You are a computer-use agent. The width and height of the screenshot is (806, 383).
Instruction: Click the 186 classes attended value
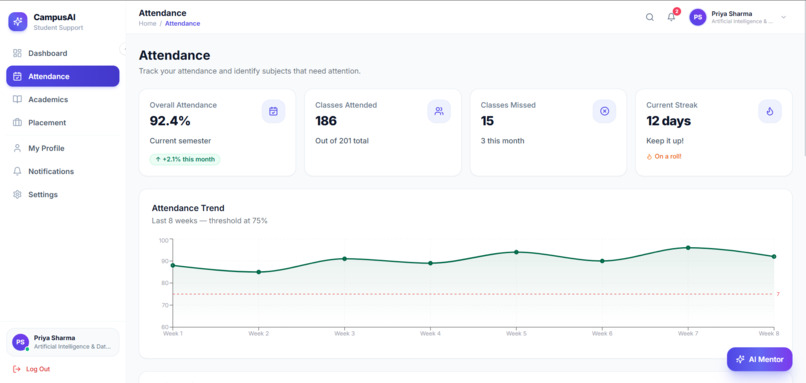pos(326,121)
